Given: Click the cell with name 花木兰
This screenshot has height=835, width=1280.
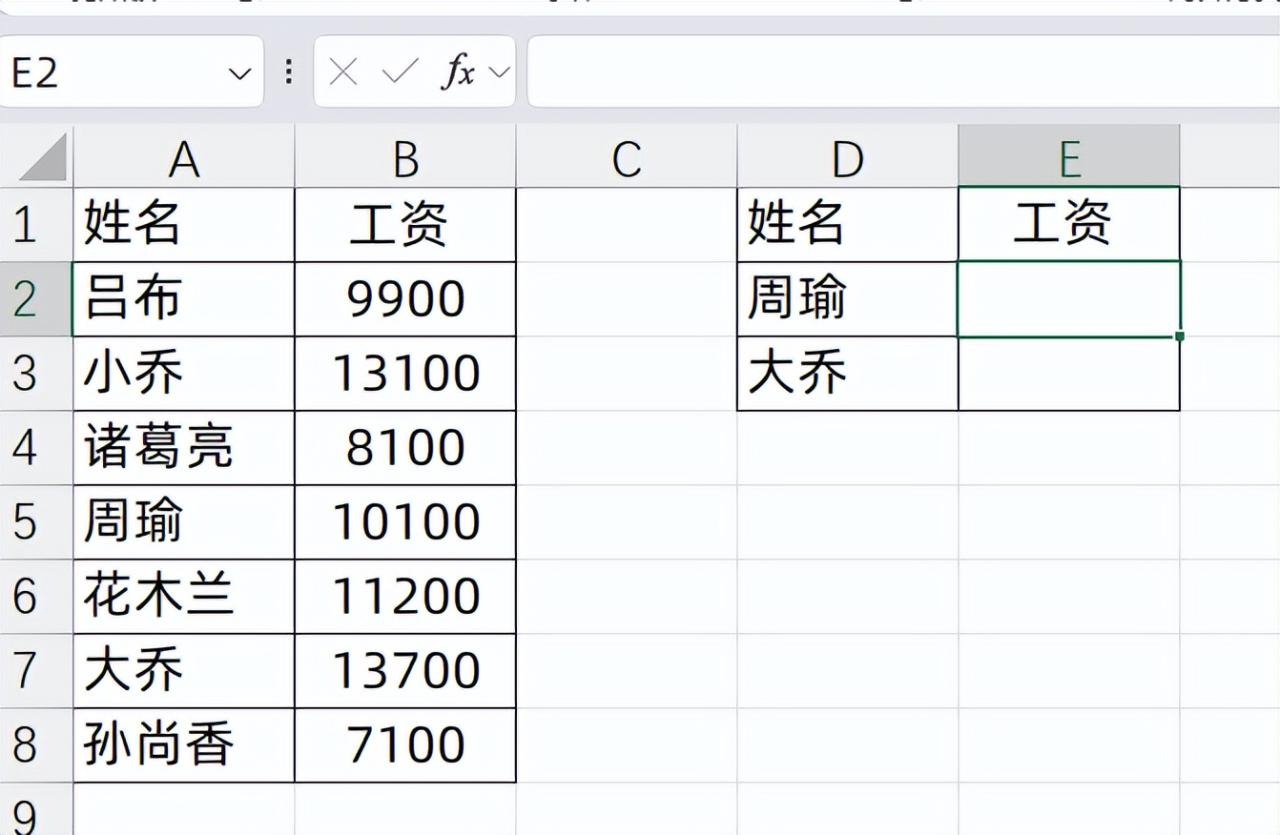Looking at the screenshot, I should click(184, 596).
